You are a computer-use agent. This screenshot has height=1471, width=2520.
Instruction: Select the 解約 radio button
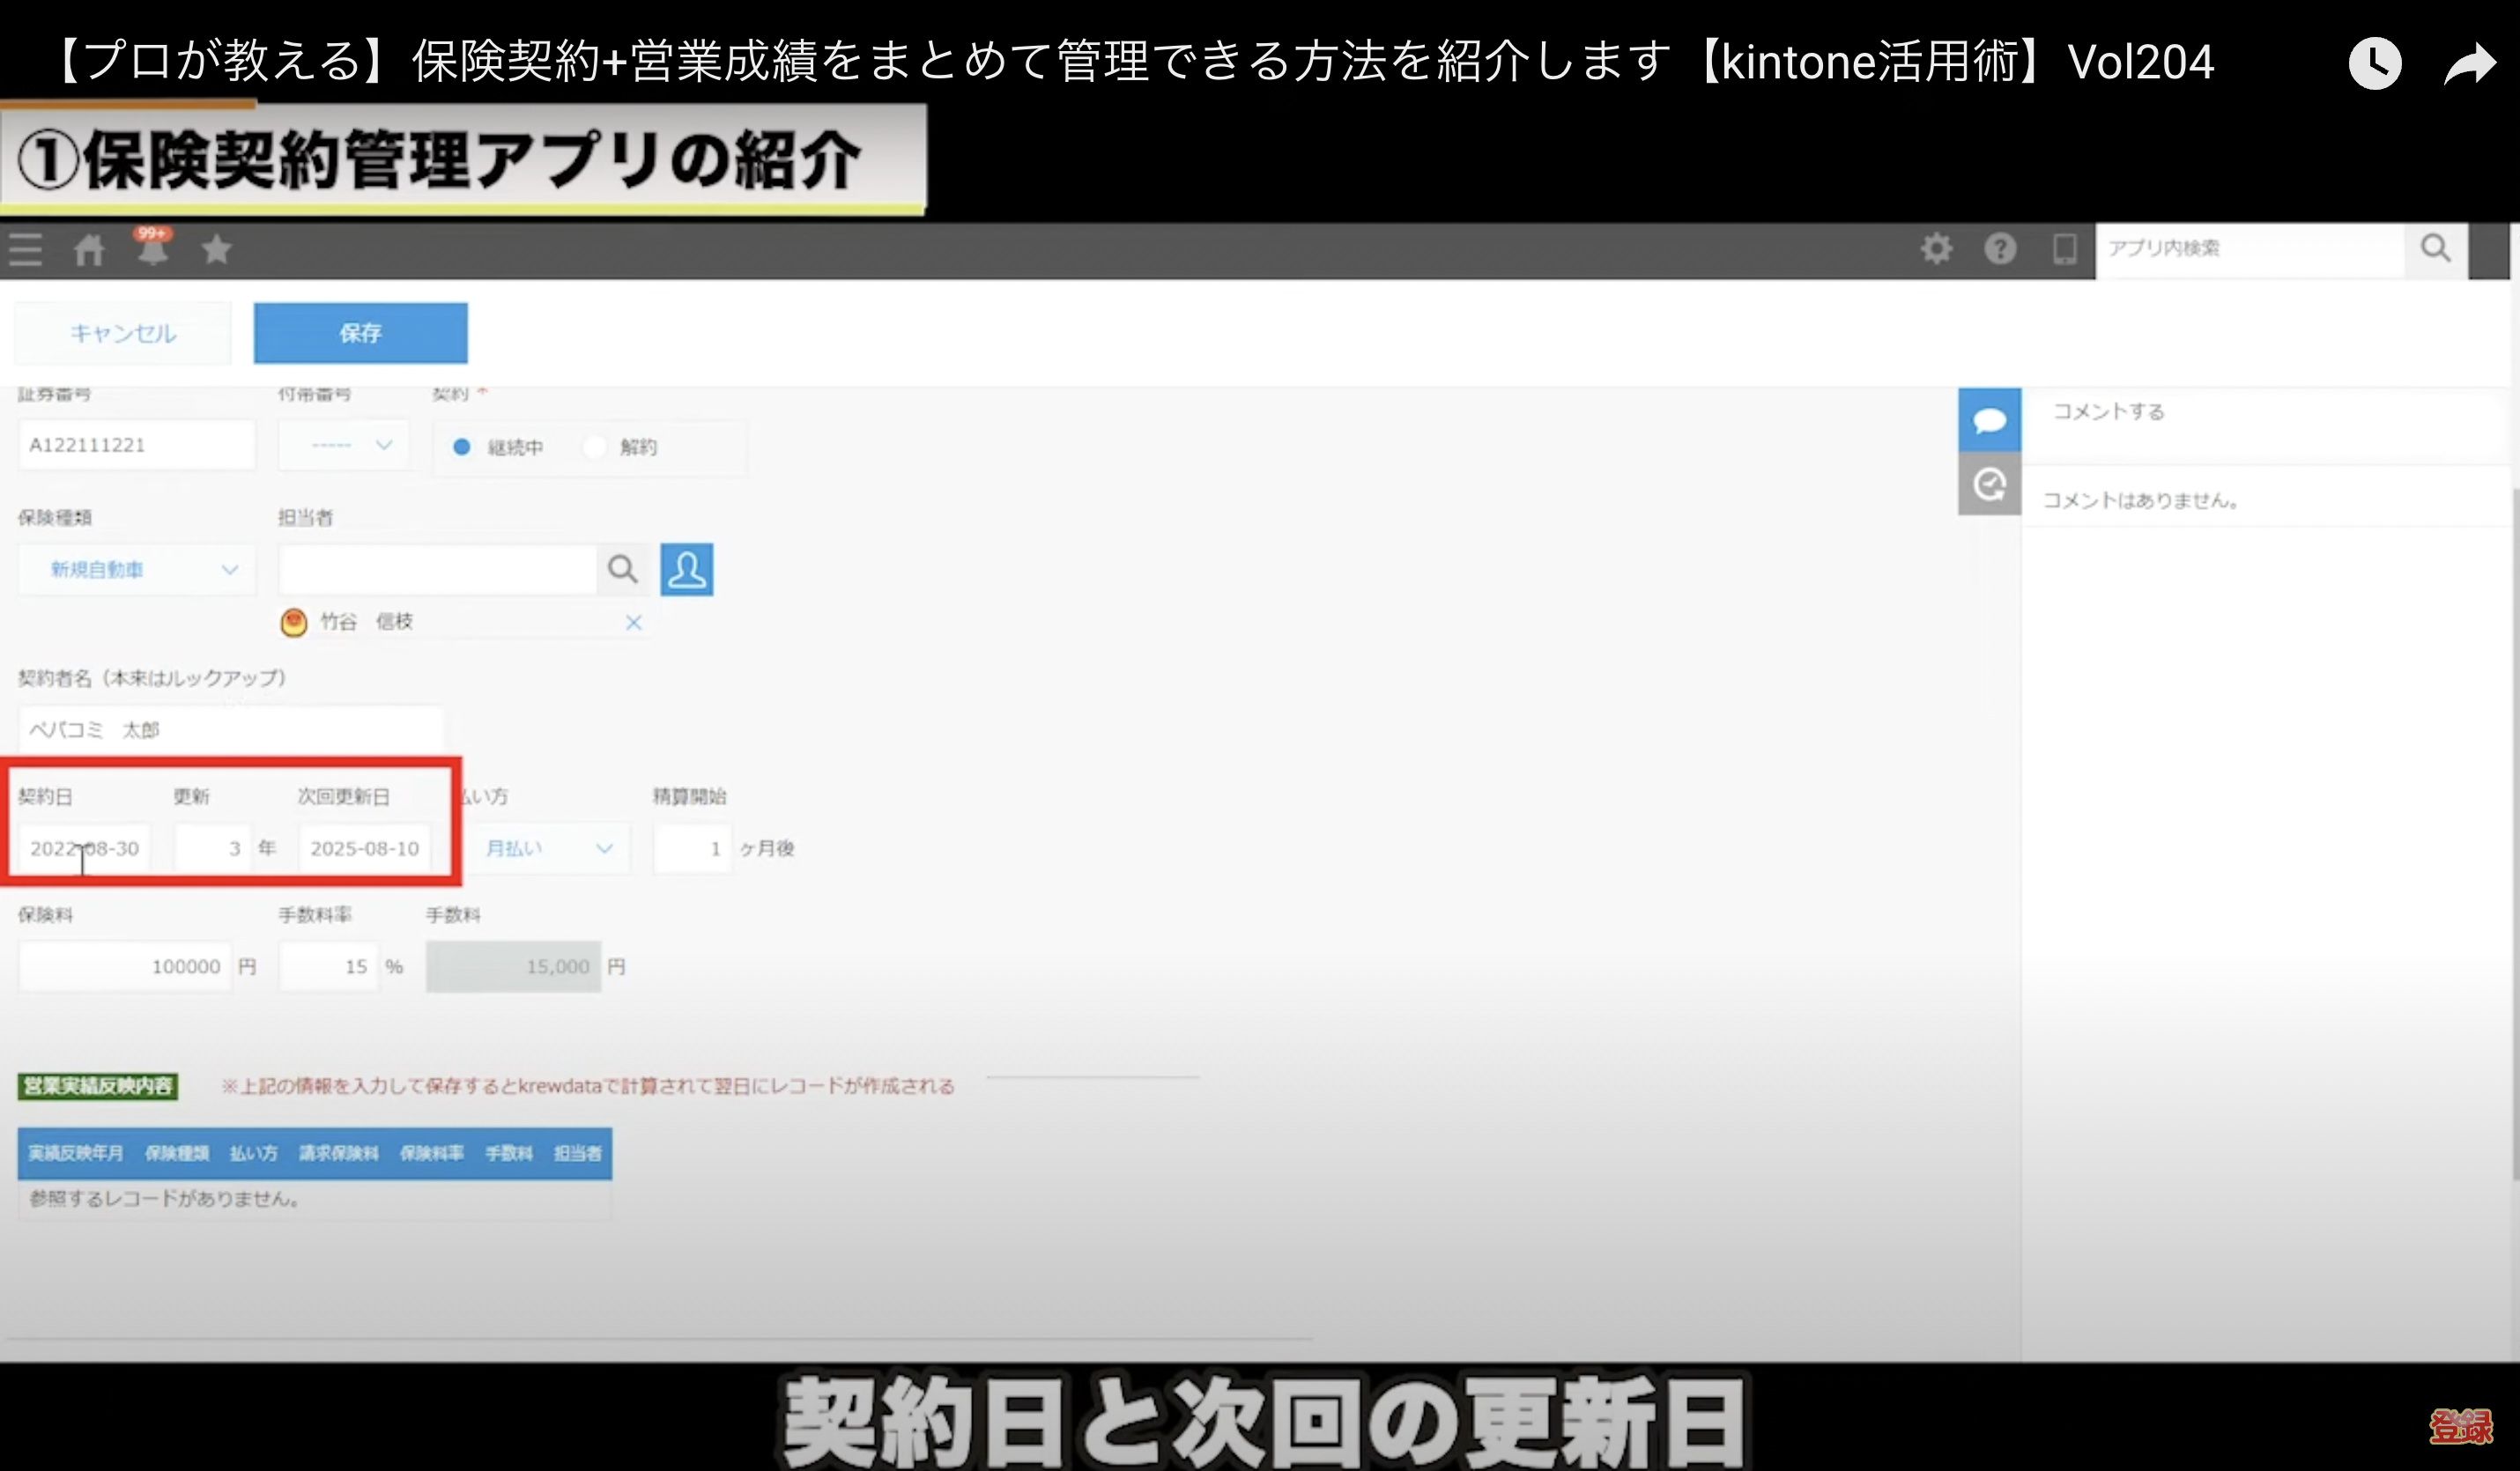595,447
